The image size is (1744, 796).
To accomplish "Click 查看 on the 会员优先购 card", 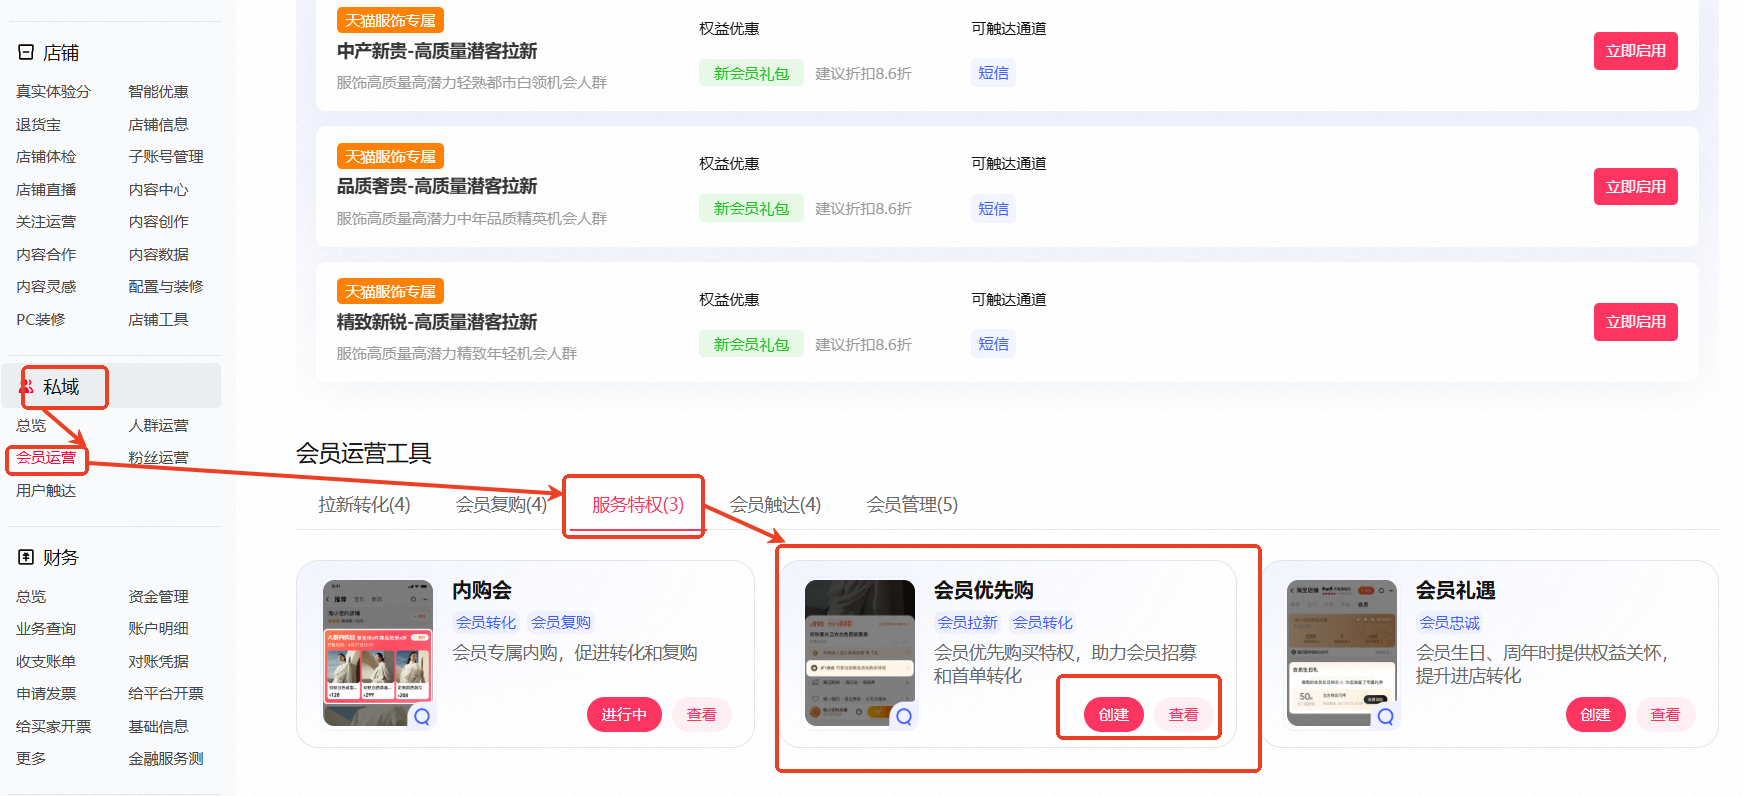I will coord(1183,714).
